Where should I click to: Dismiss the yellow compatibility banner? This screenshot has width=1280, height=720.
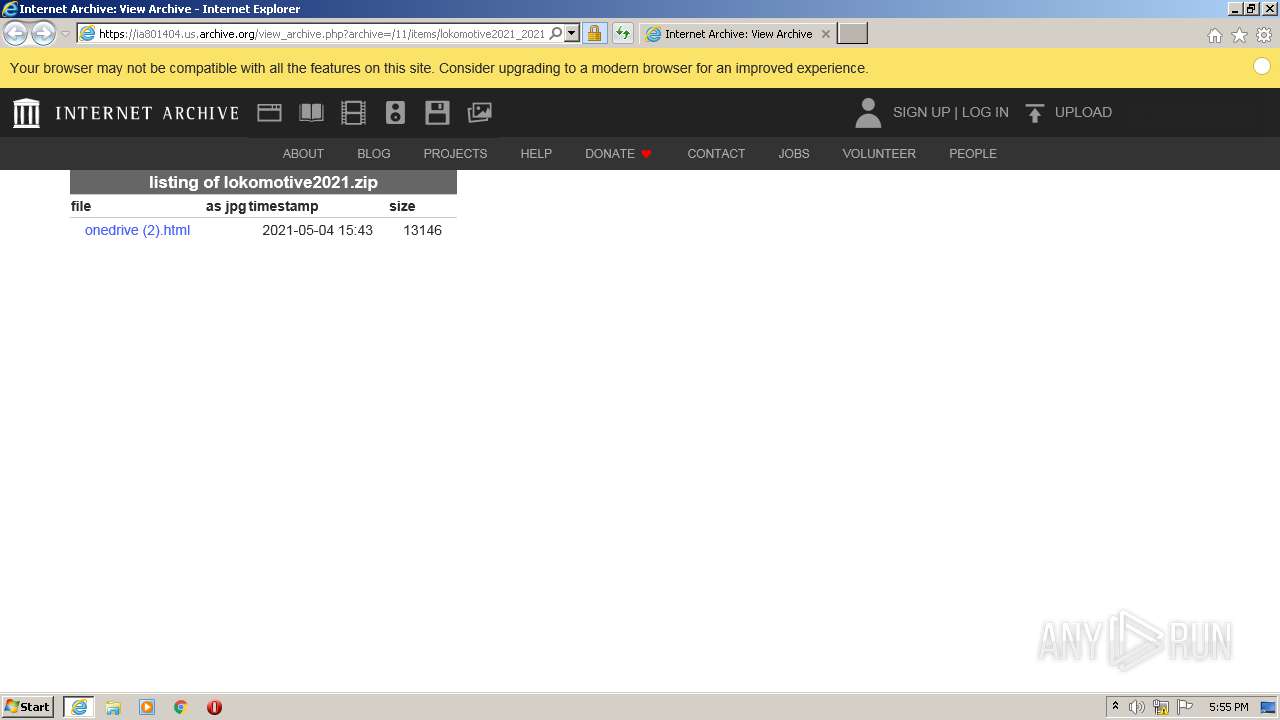tap(1261, 67)
